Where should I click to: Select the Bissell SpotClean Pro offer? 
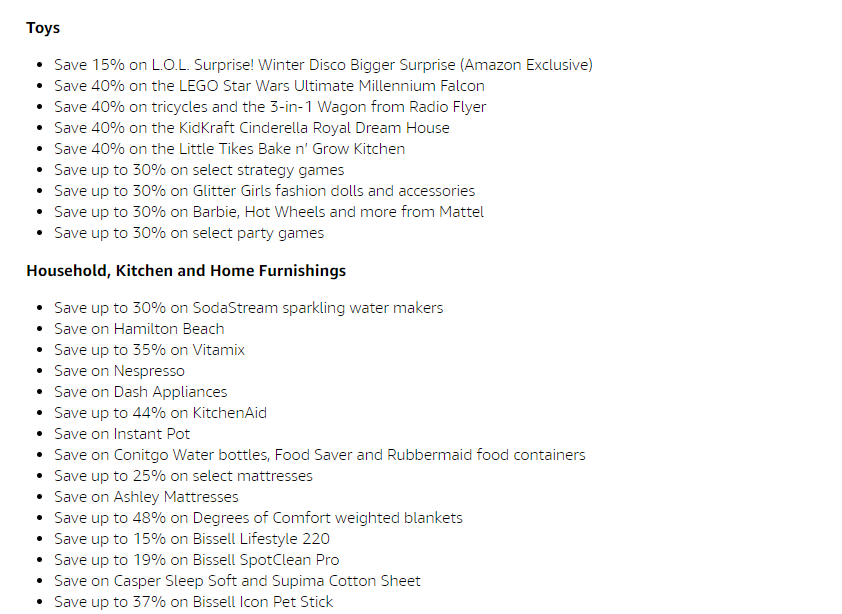197,560
